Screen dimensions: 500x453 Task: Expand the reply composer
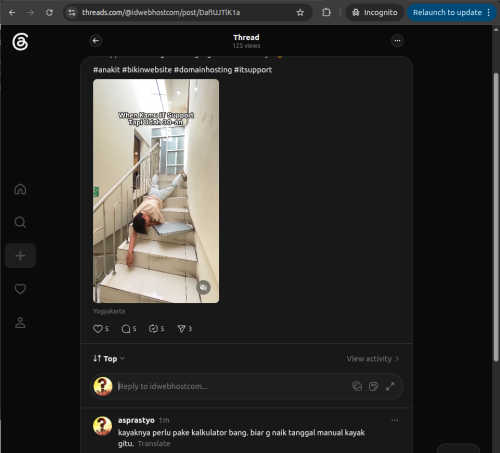click(x=390, y=386)
